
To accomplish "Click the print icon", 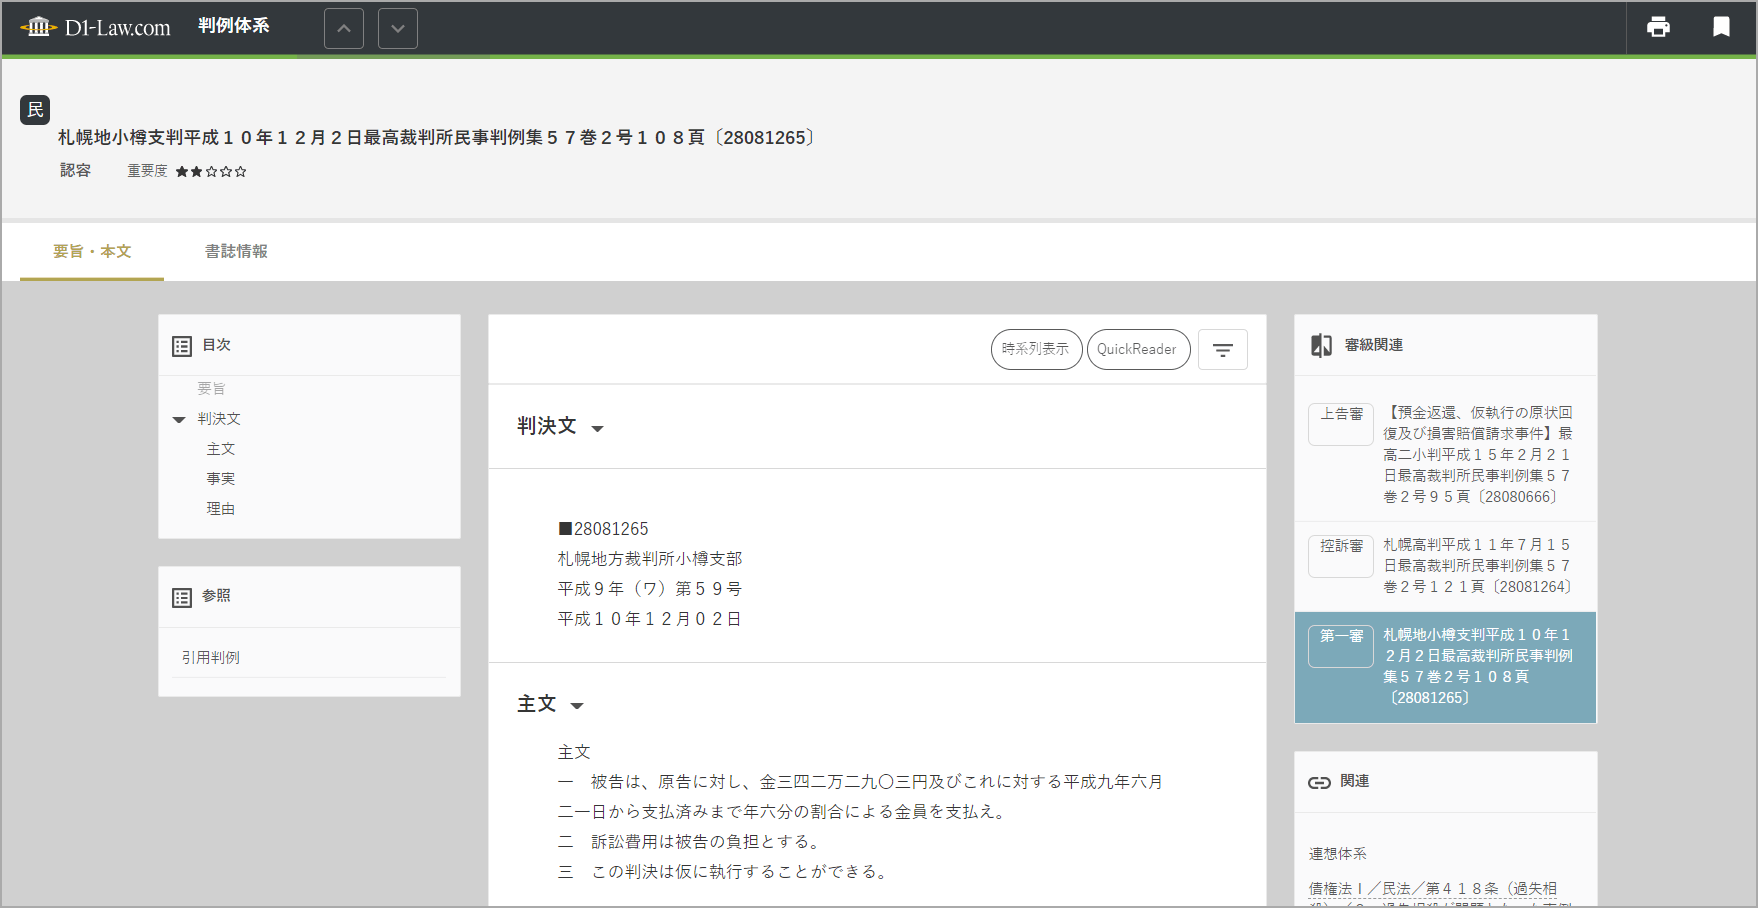I will [1658, 27].
